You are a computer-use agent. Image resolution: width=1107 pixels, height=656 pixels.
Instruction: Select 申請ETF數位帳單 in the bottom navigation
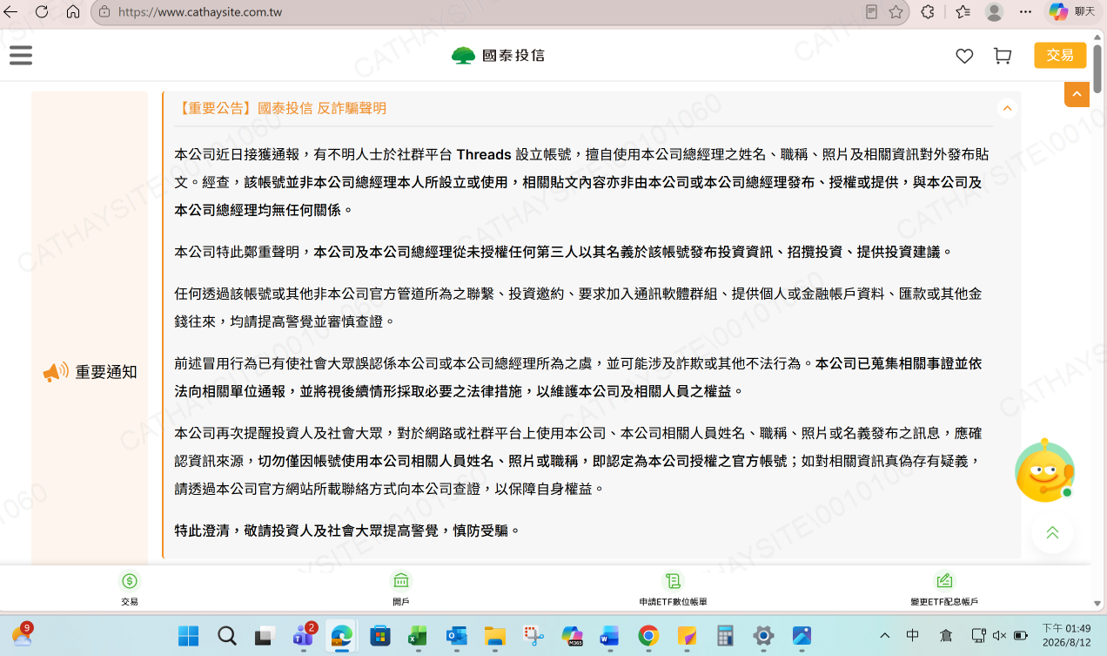coord(673,589)
